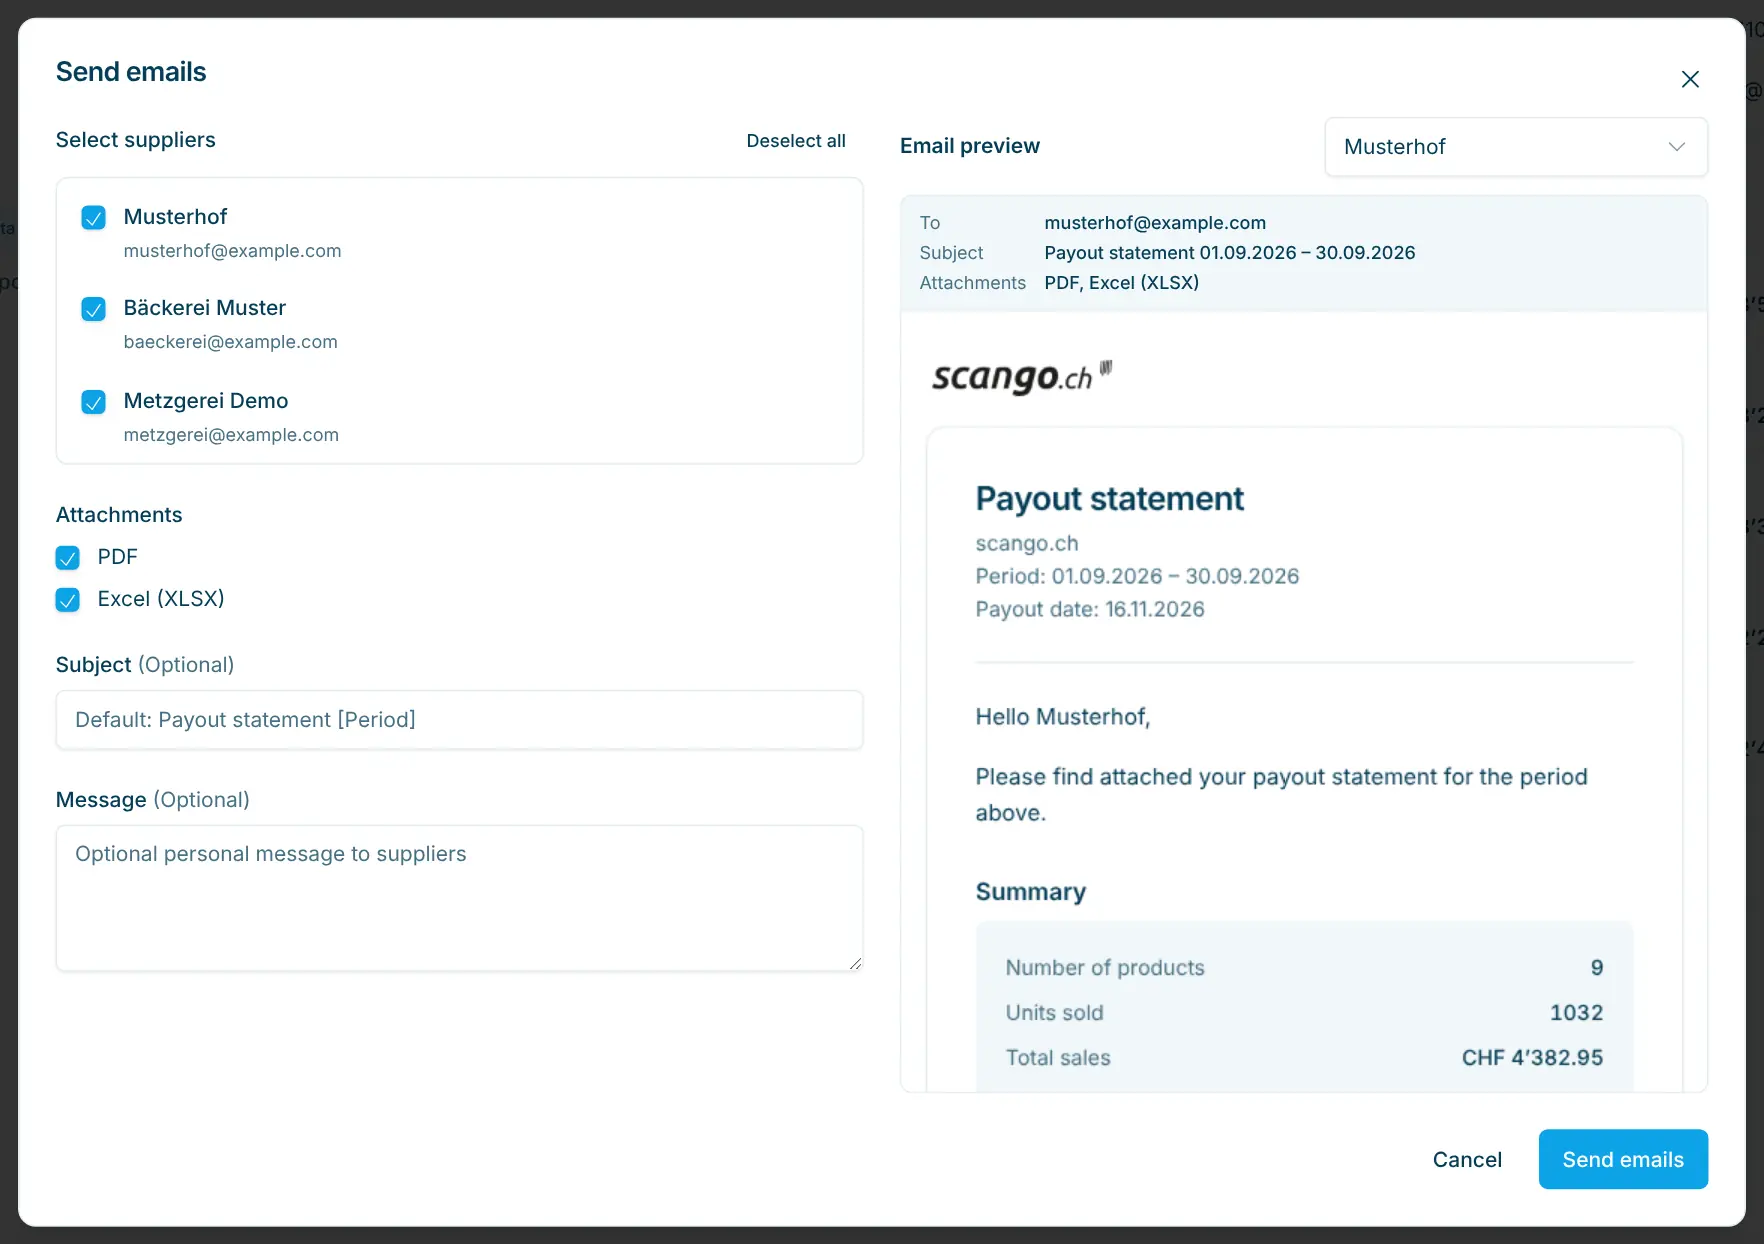The height and width of the screenshot is (1244, 1764).
Task: Click the Number of products row label
Action: [x=1105, y=968]
